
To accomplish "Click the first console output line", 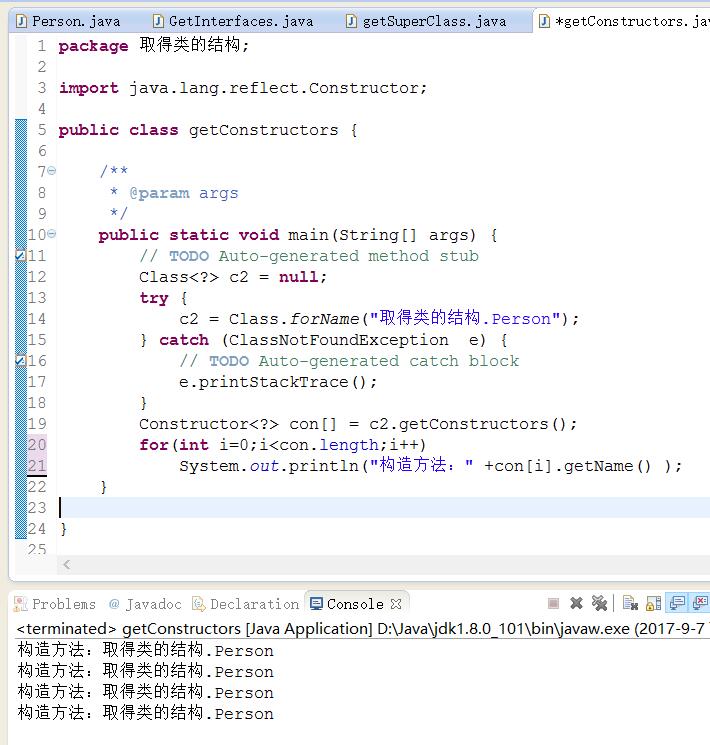I will (x=145, y=650).
